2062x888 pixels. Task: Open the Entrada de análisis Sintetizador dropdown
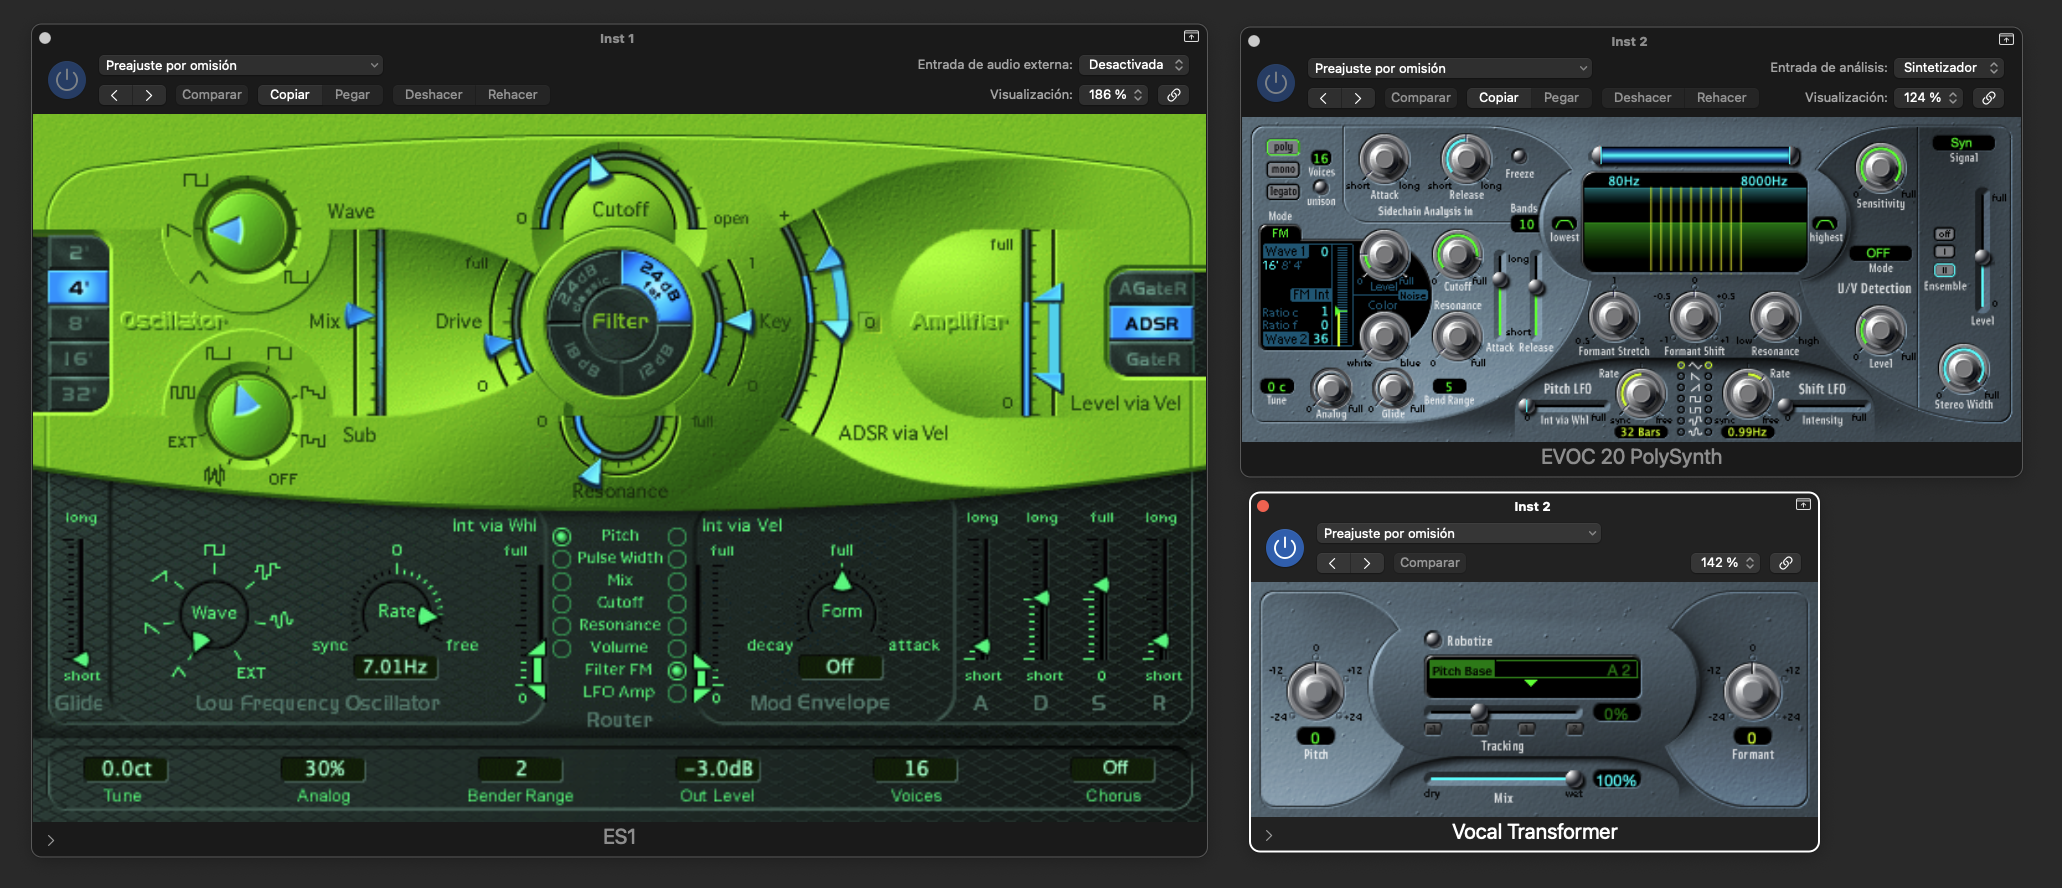1950,68
